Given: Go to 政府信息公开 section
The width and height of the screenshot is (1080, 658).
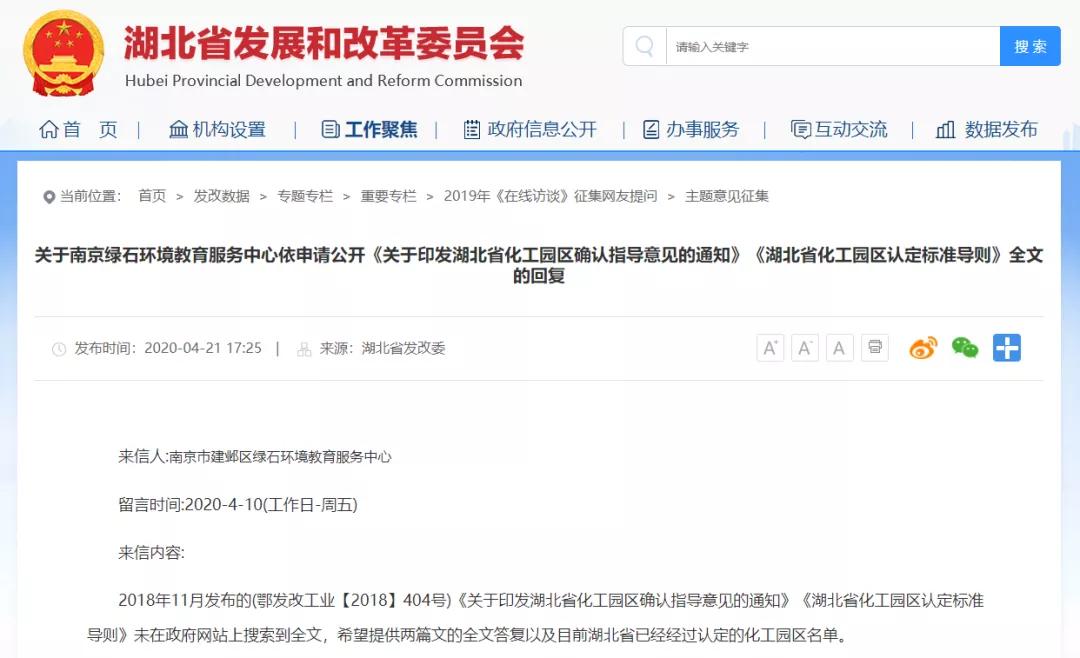Looking at the screenshot, I should click(x=530, y=129).
